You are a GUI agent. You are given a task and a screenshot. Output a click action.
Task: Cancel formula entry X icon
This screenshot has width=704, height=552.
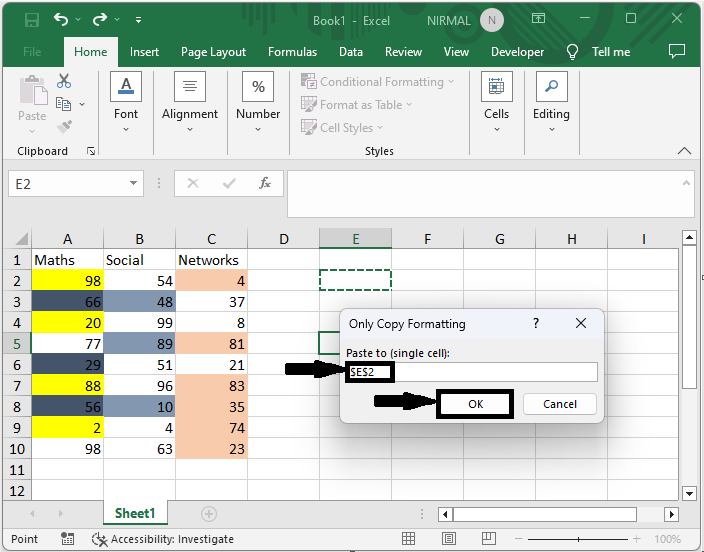[193, 183]
